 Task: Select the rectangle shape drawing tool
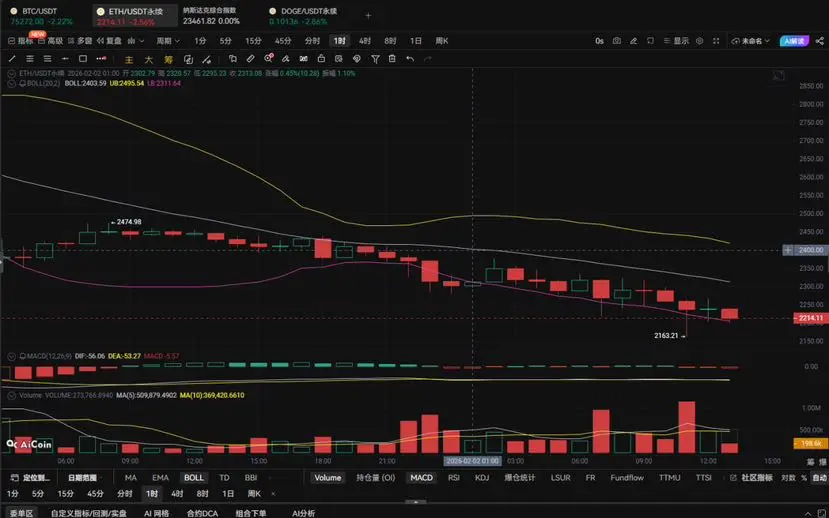83,59
